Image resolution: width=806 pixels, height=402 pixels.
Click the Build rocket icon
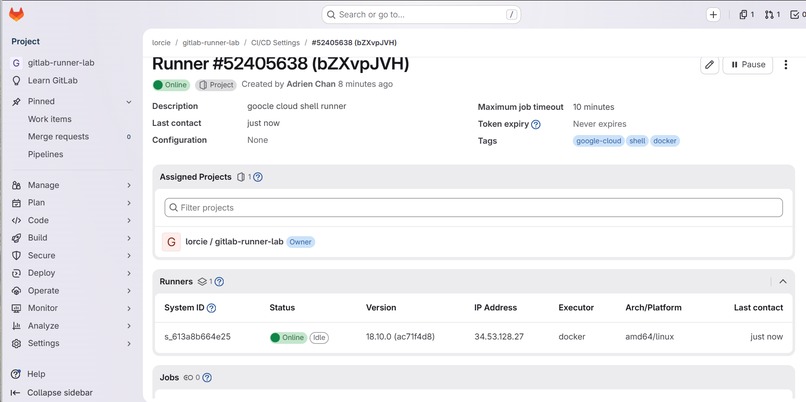(x=16, y=238)
